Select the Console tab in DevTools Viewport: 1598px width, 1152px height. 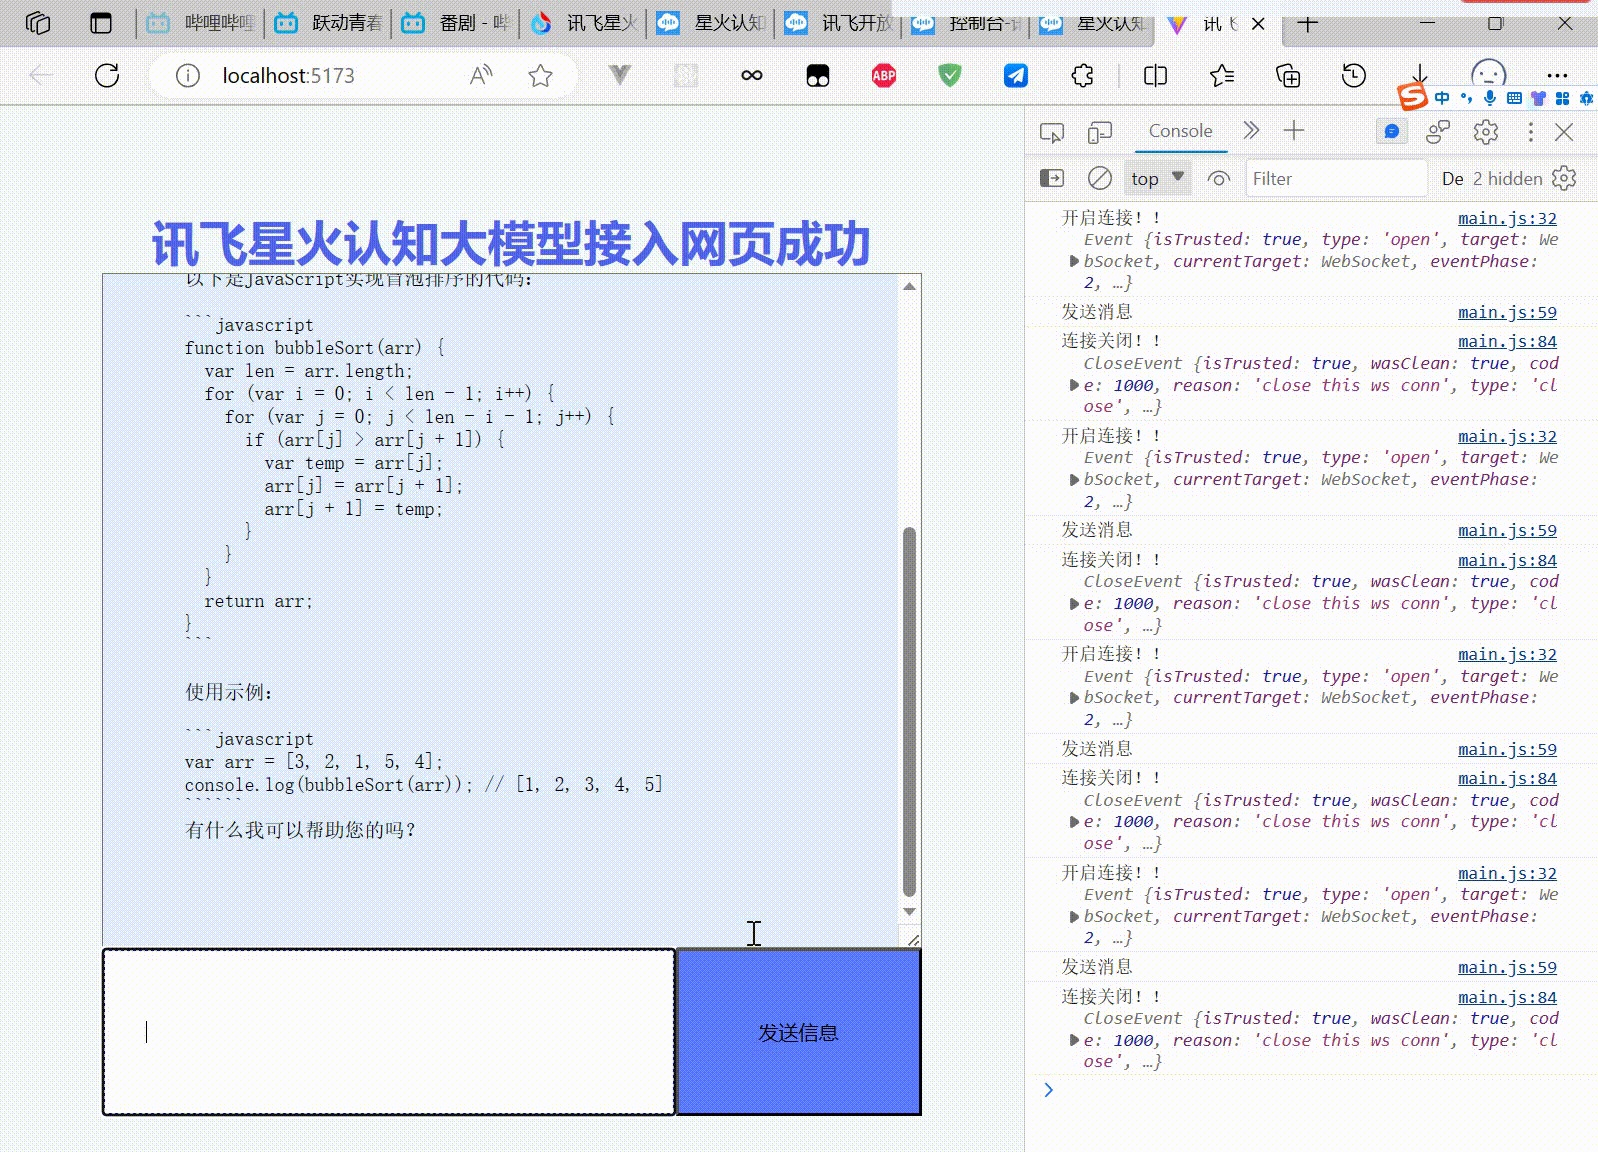point(1180,131)
